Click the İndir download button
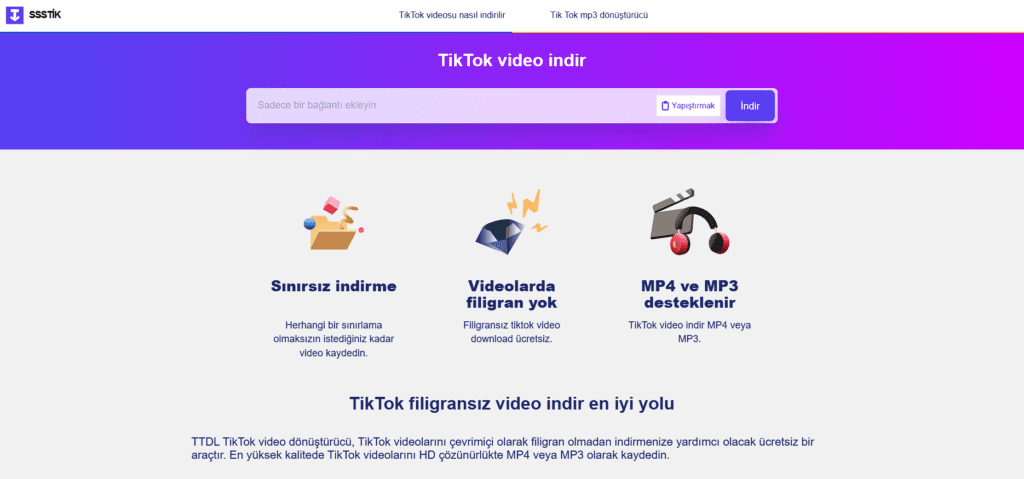This screenshot has width=1024, height=479. (x=750, y=106)
